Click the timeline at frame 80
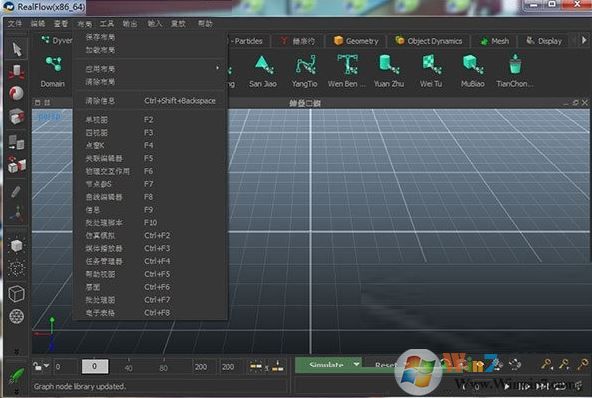Viewport: 592px width, 398px height. (163, 367)
